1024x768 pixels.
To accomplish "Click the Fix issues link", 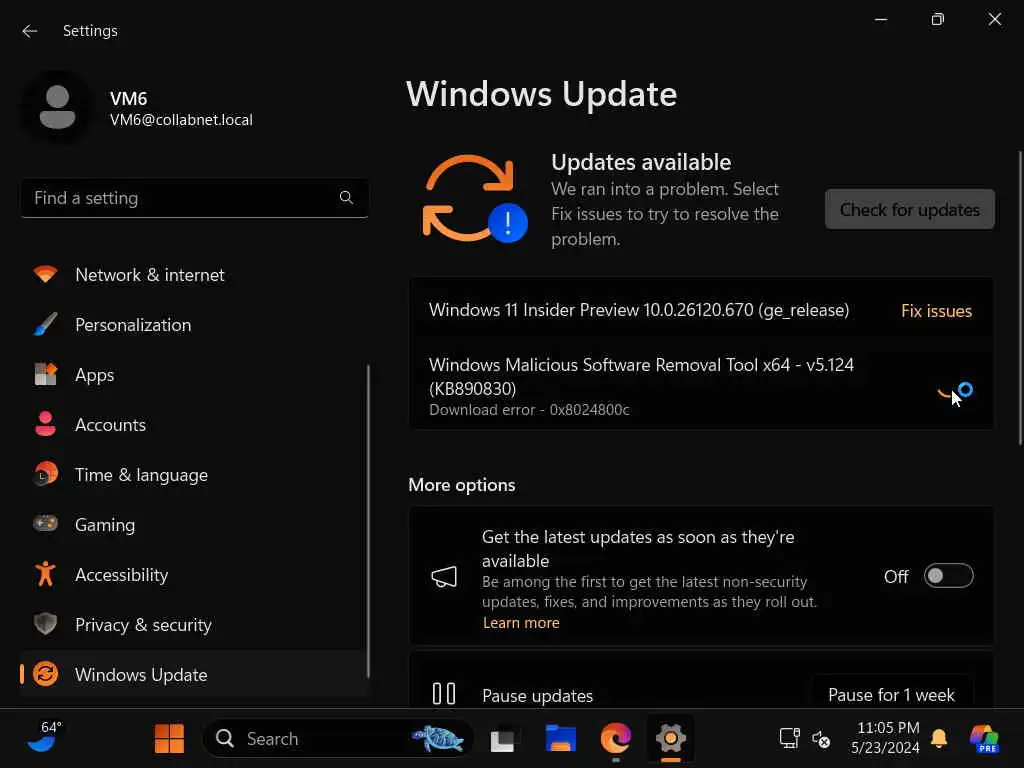I will point(936,311).
